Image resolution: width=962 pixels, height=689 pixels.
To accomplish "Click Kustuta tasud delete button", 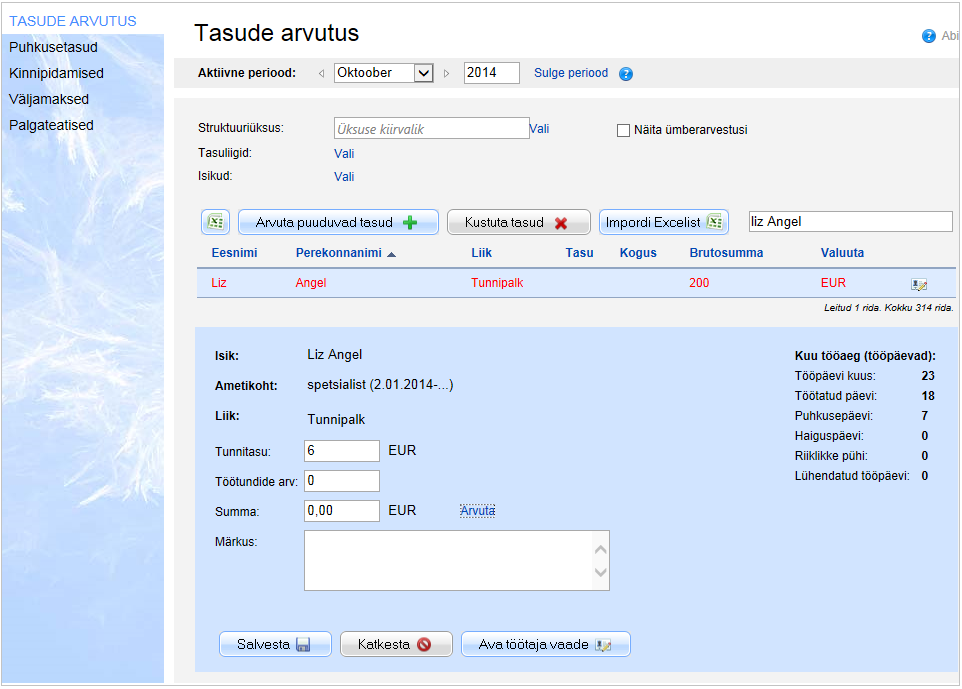I will 517,222.
